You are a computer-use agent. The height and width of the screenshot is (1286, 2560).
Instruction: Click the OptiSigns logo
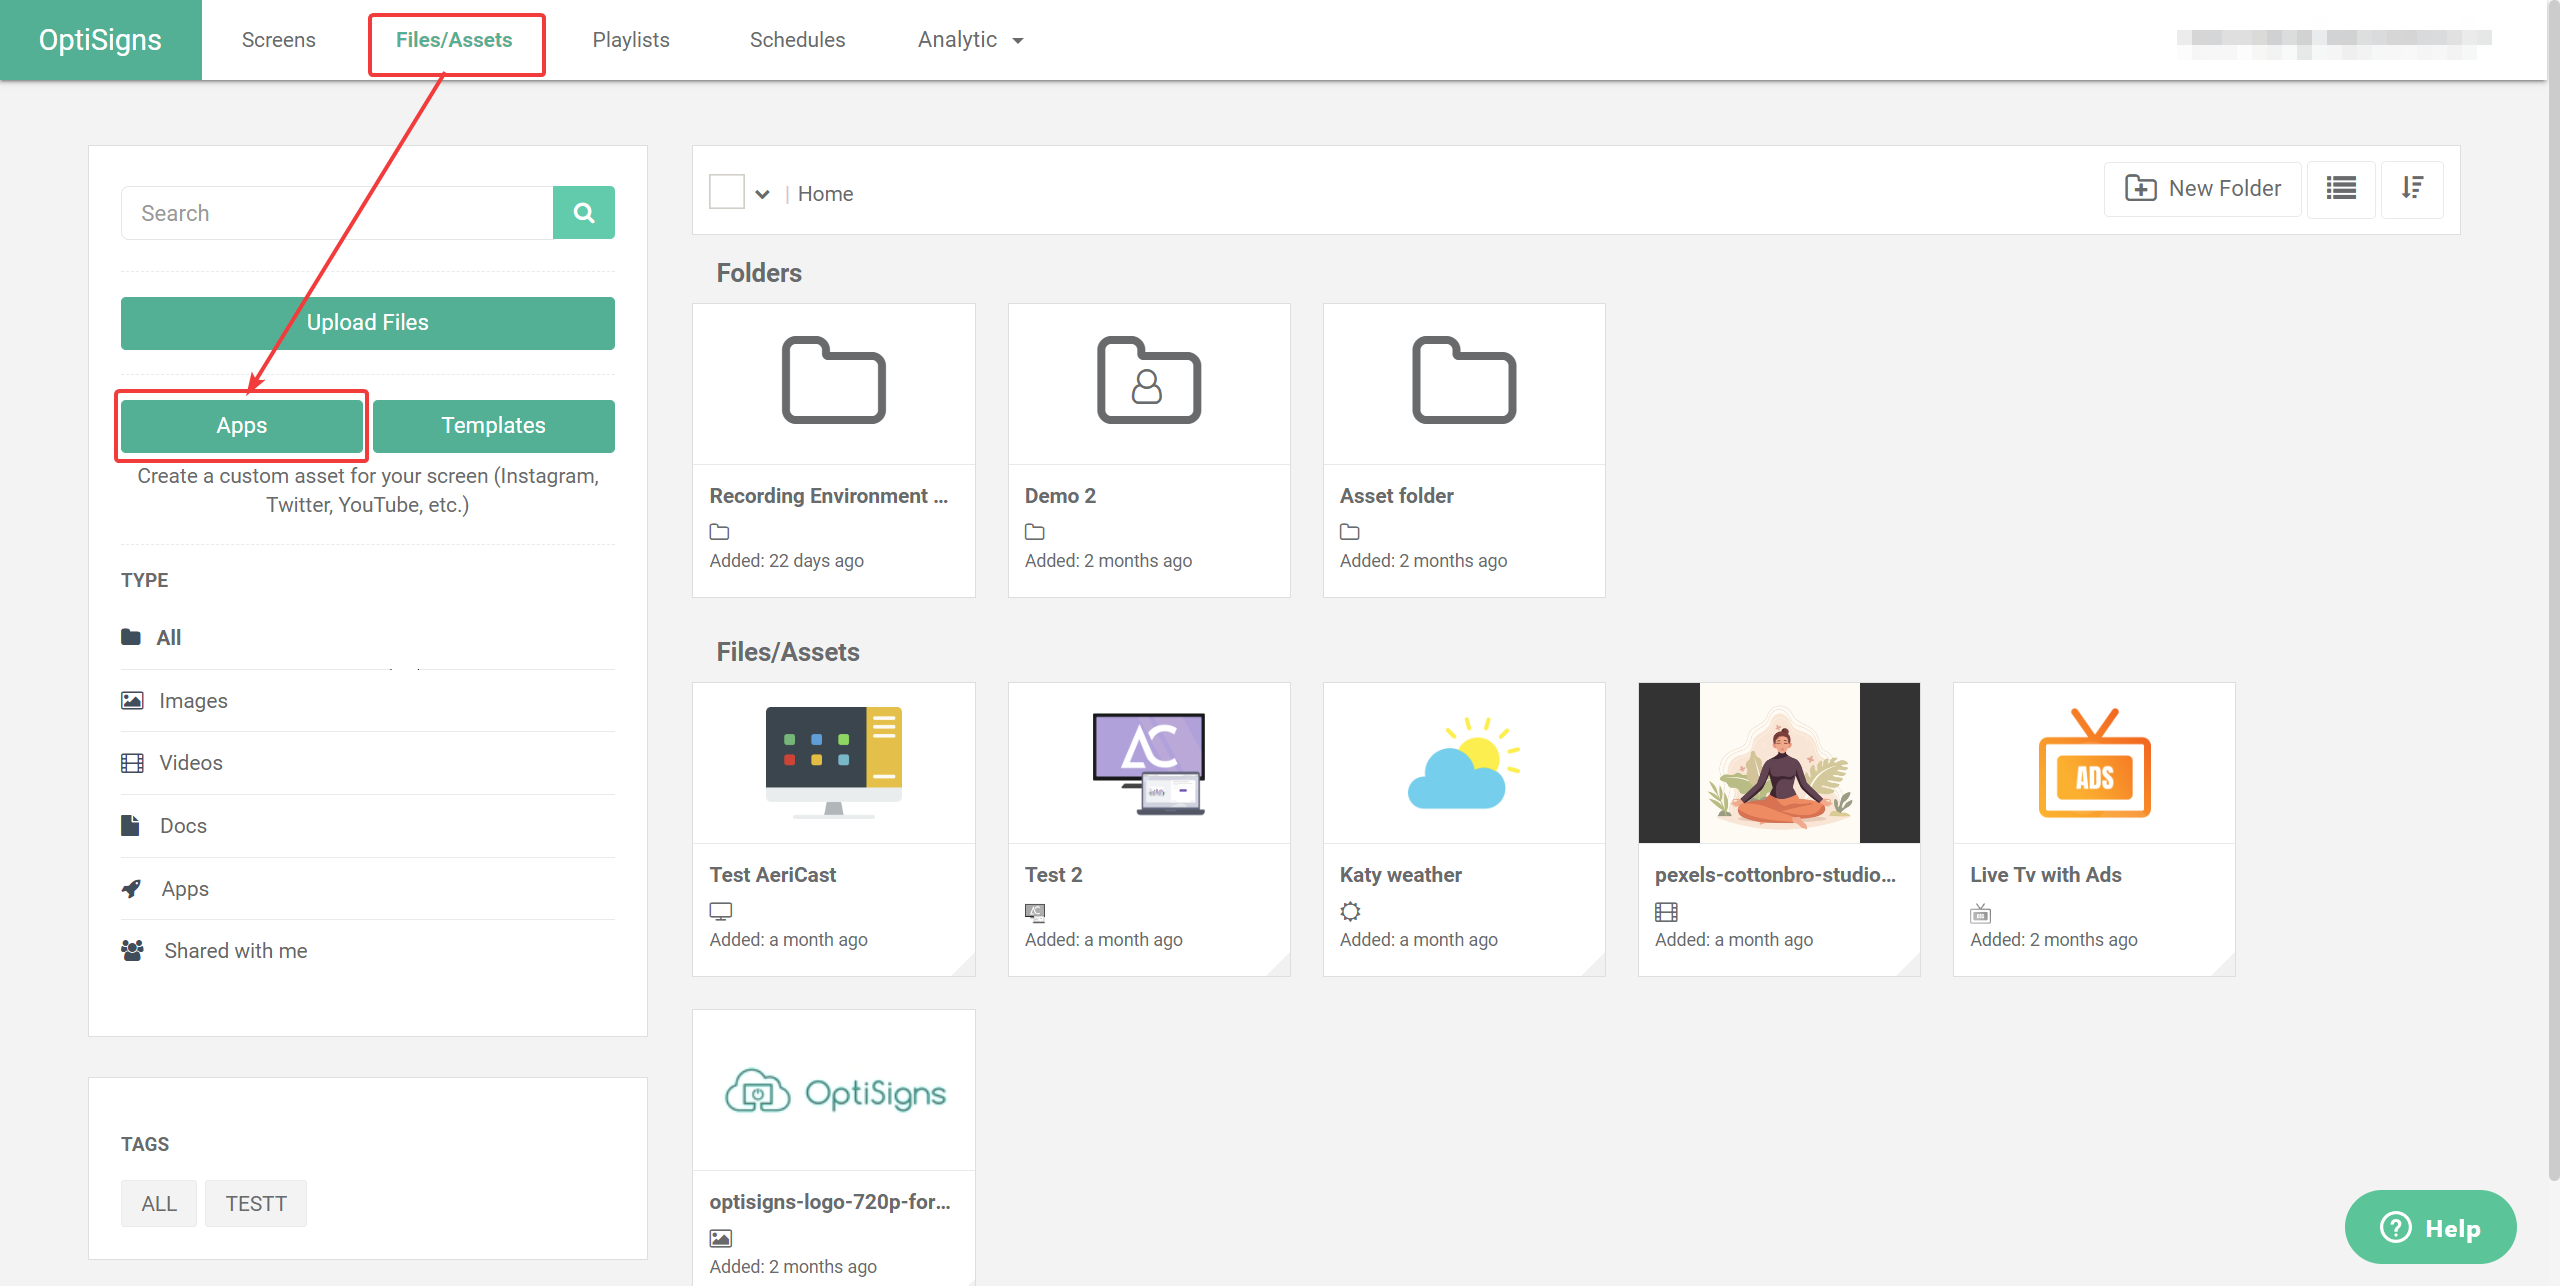point(100,40)
